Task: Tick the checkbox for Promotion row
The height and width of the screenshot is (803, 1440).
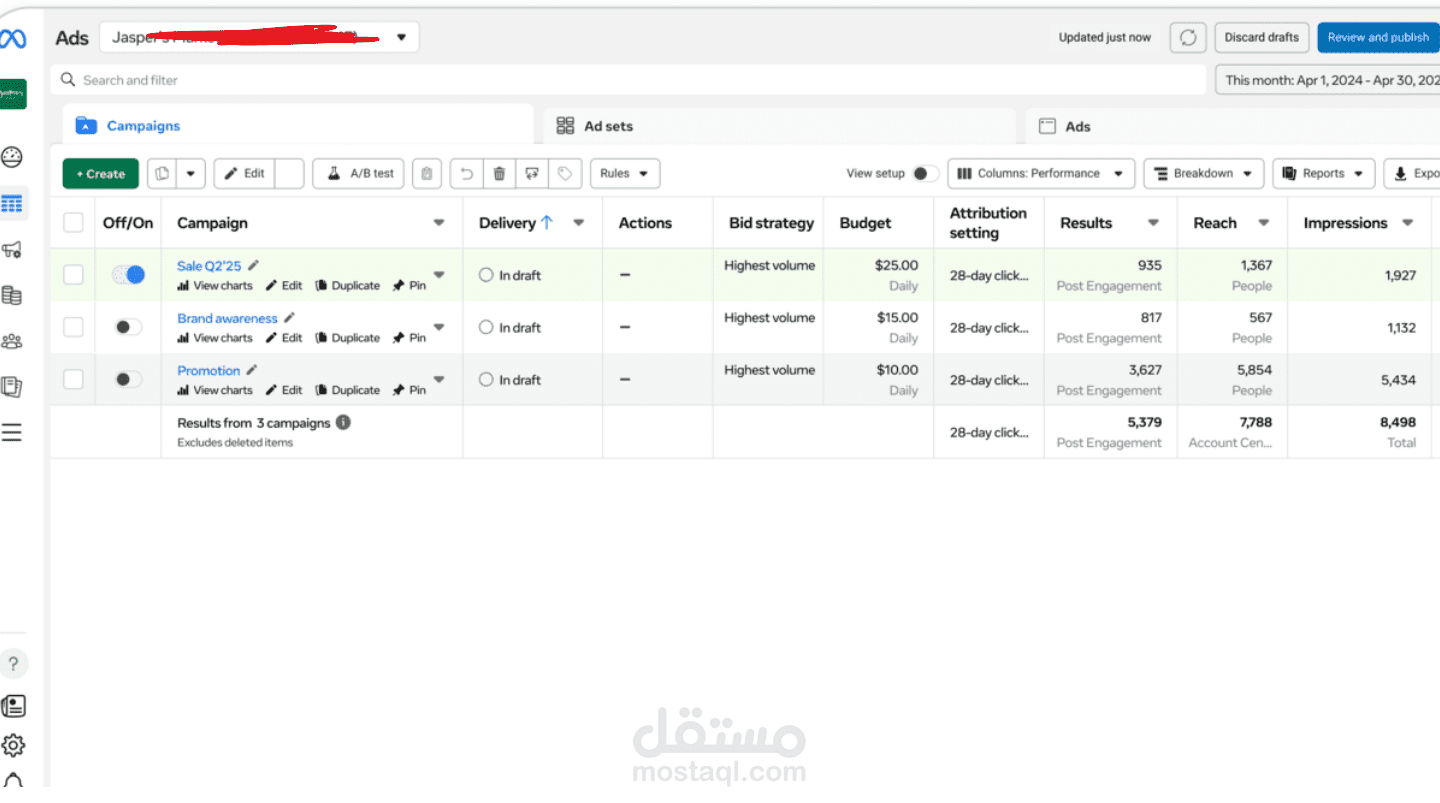Action: pyautogui.click(x=73, y=378)
